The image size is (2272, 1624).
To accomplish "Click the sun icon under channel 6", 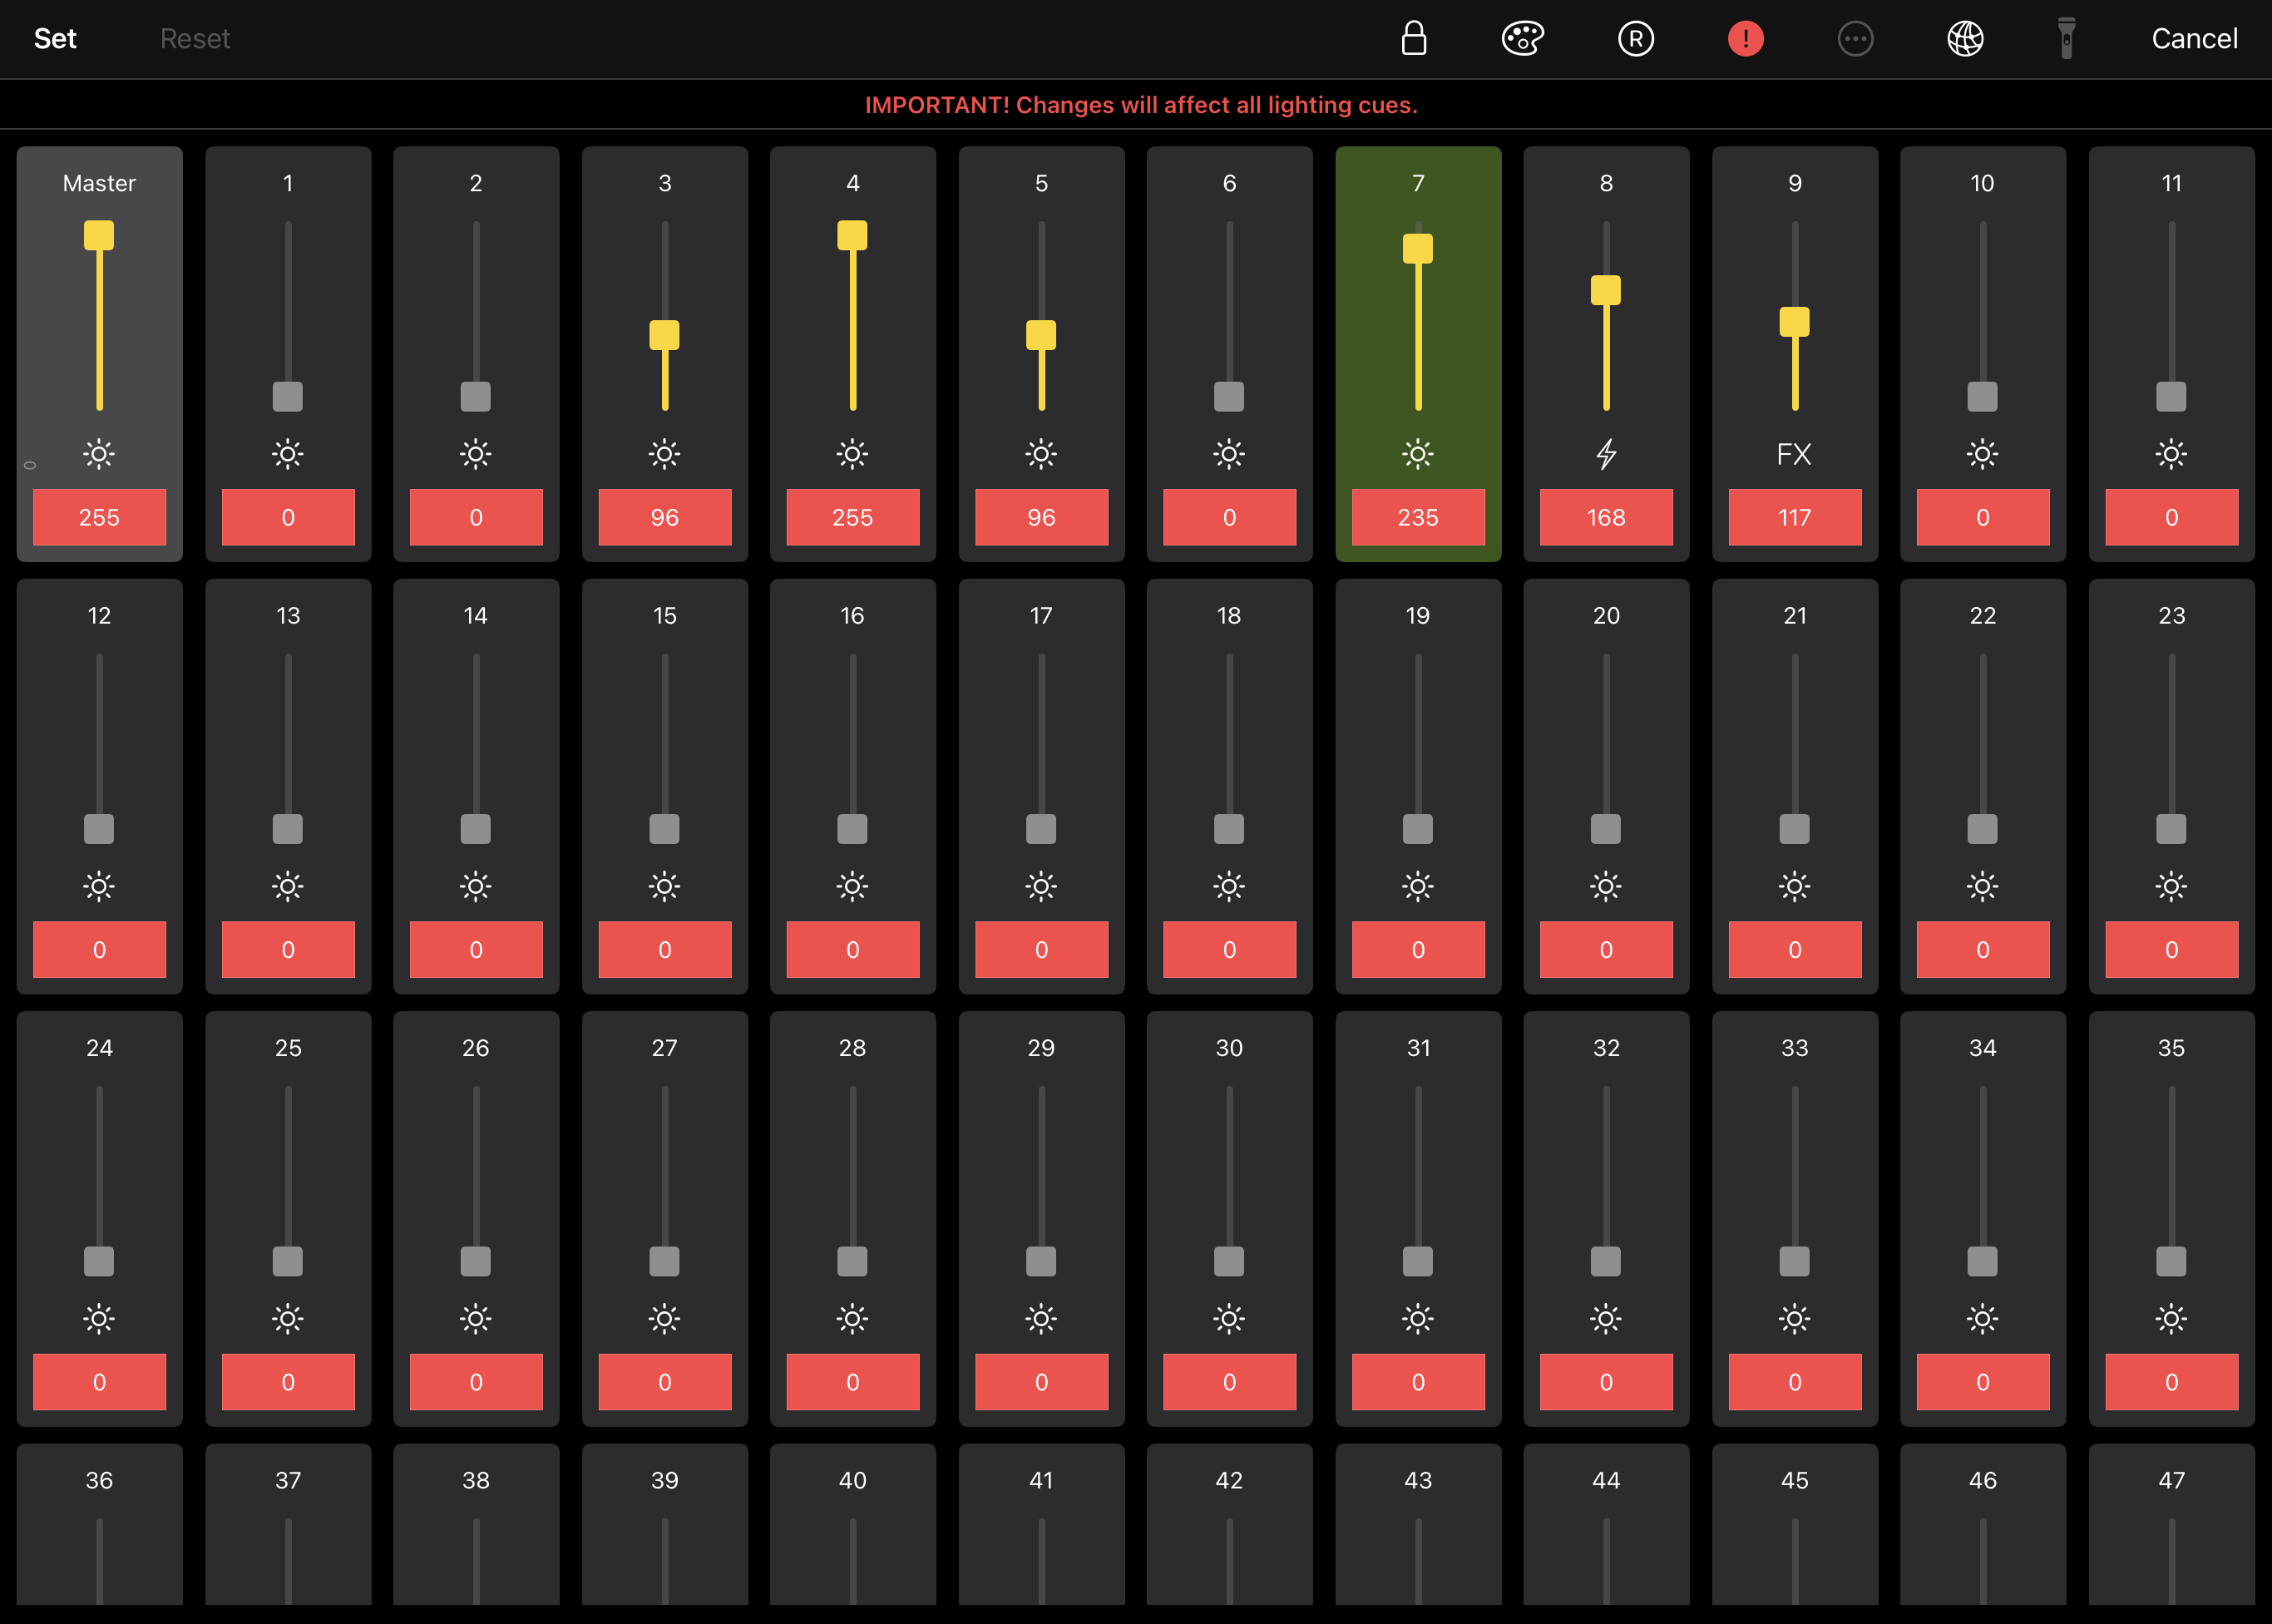I will (1229, 454).
